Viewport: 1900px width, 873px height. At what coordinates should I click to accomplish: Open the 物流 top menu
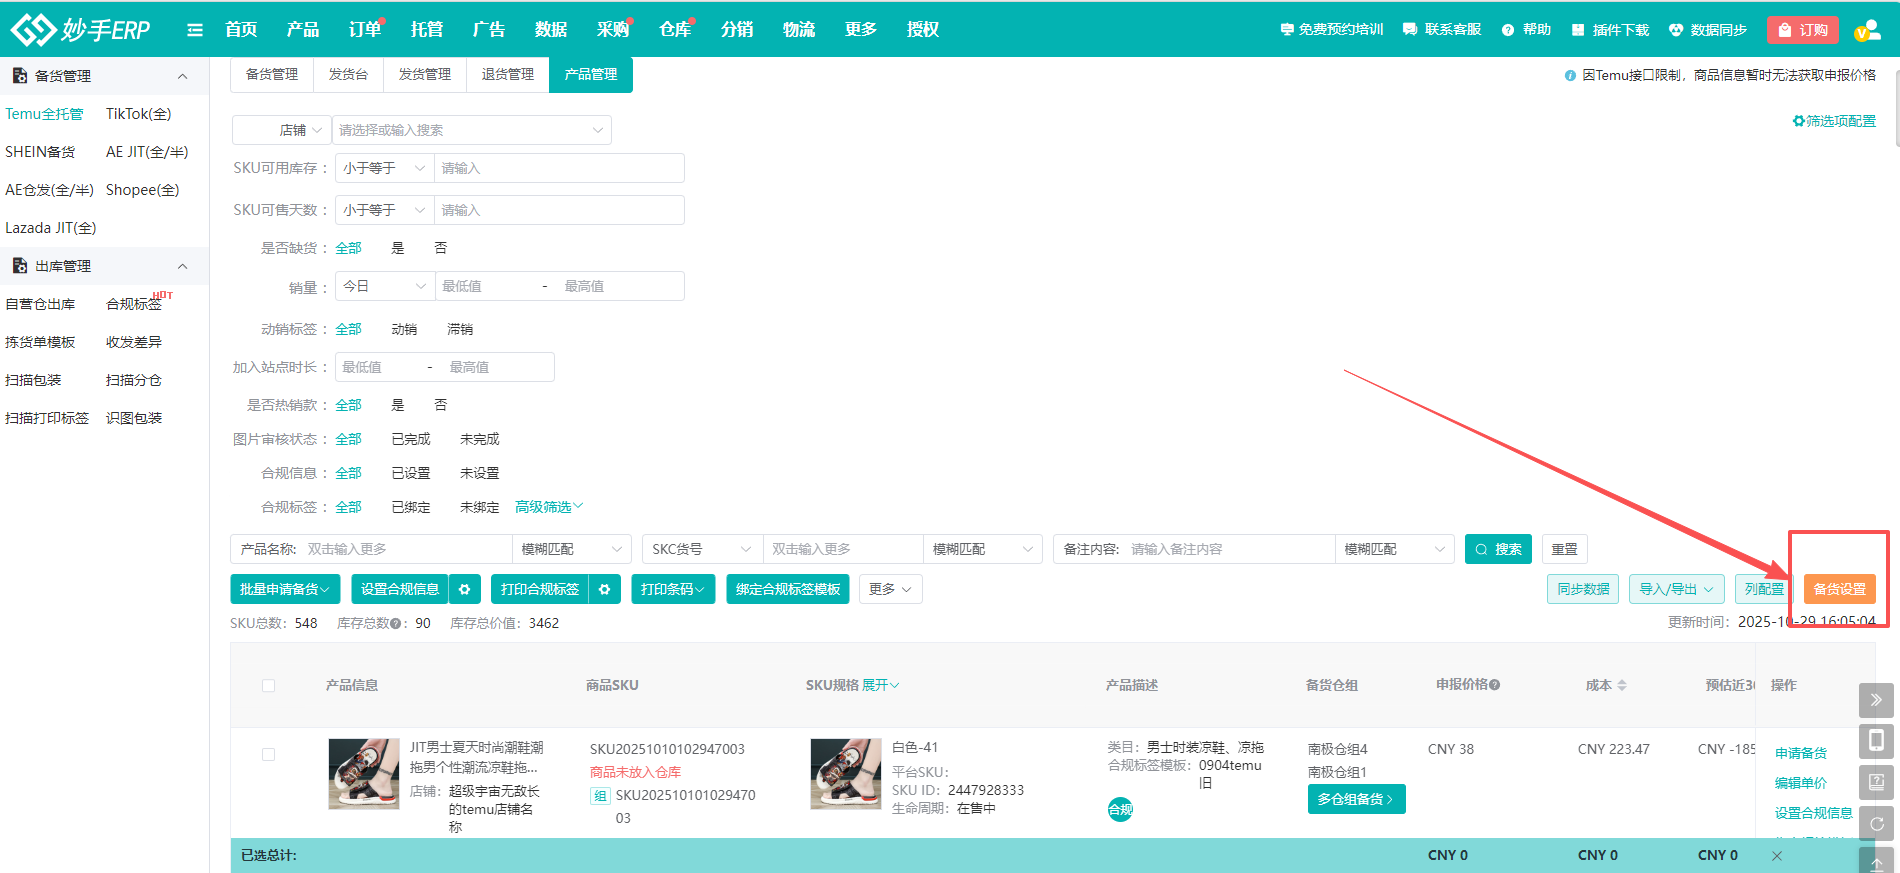pyautogui.click(x=799, y=29)
